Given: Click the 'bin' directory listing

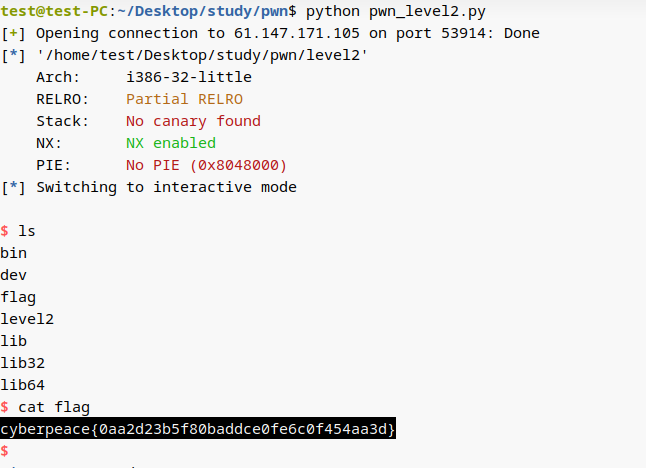Looking at the screenshot, I should point(14,253).
